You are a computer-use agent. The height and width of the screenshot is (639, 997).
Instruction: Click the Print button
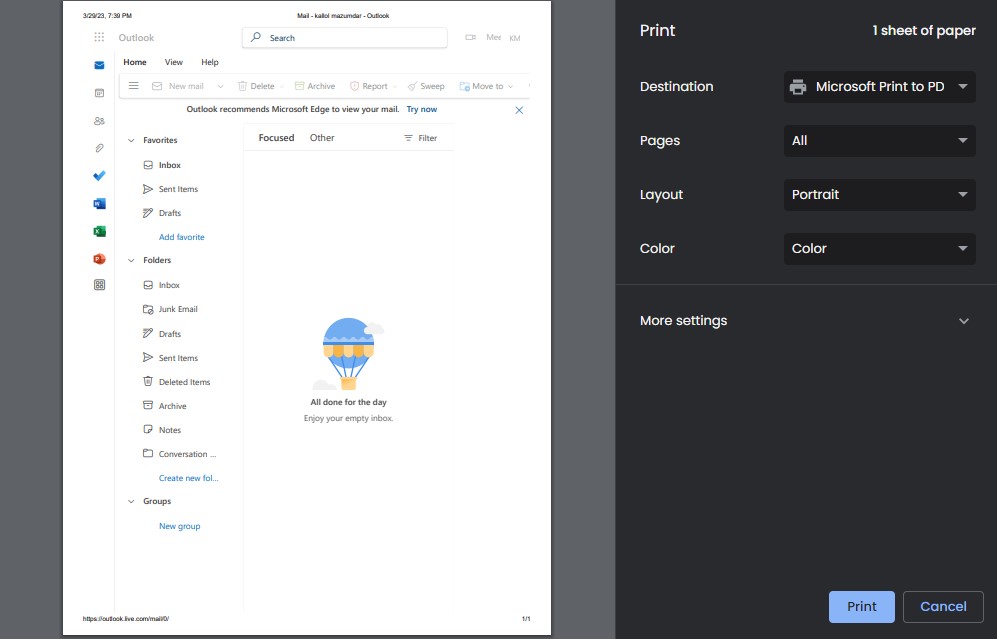pyautogui.click(x=861, y=607)
